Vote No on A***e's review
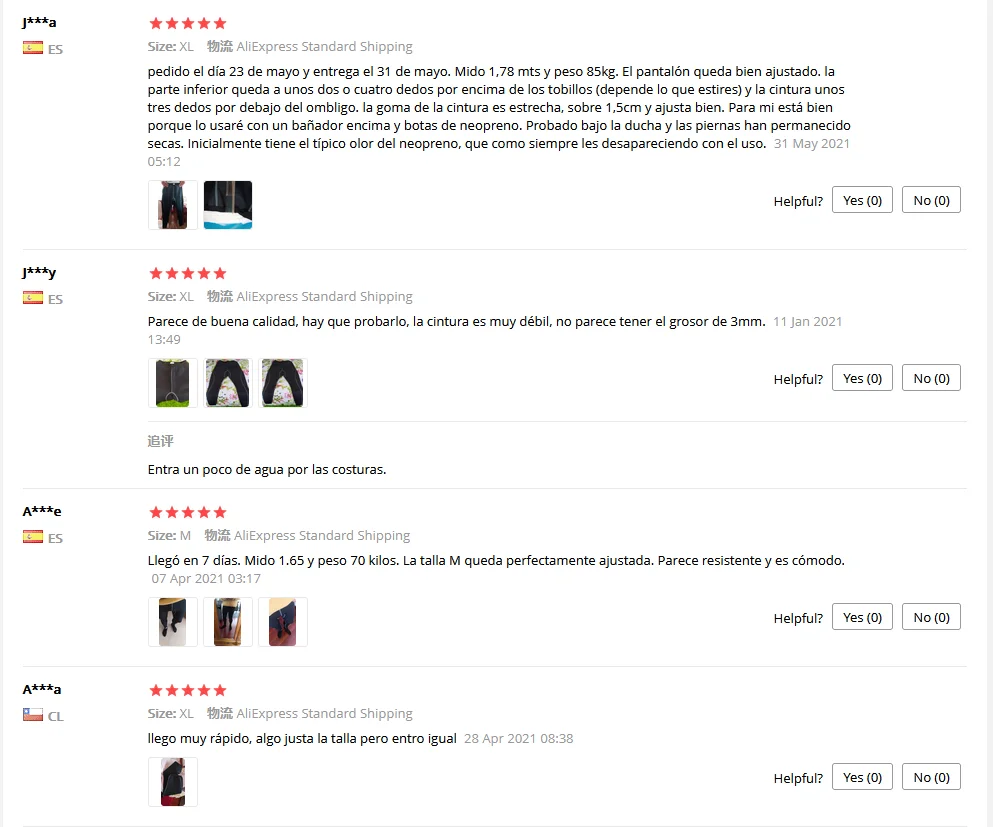The height and width of the screenshot is (827, 993). [x=931, y=617]
